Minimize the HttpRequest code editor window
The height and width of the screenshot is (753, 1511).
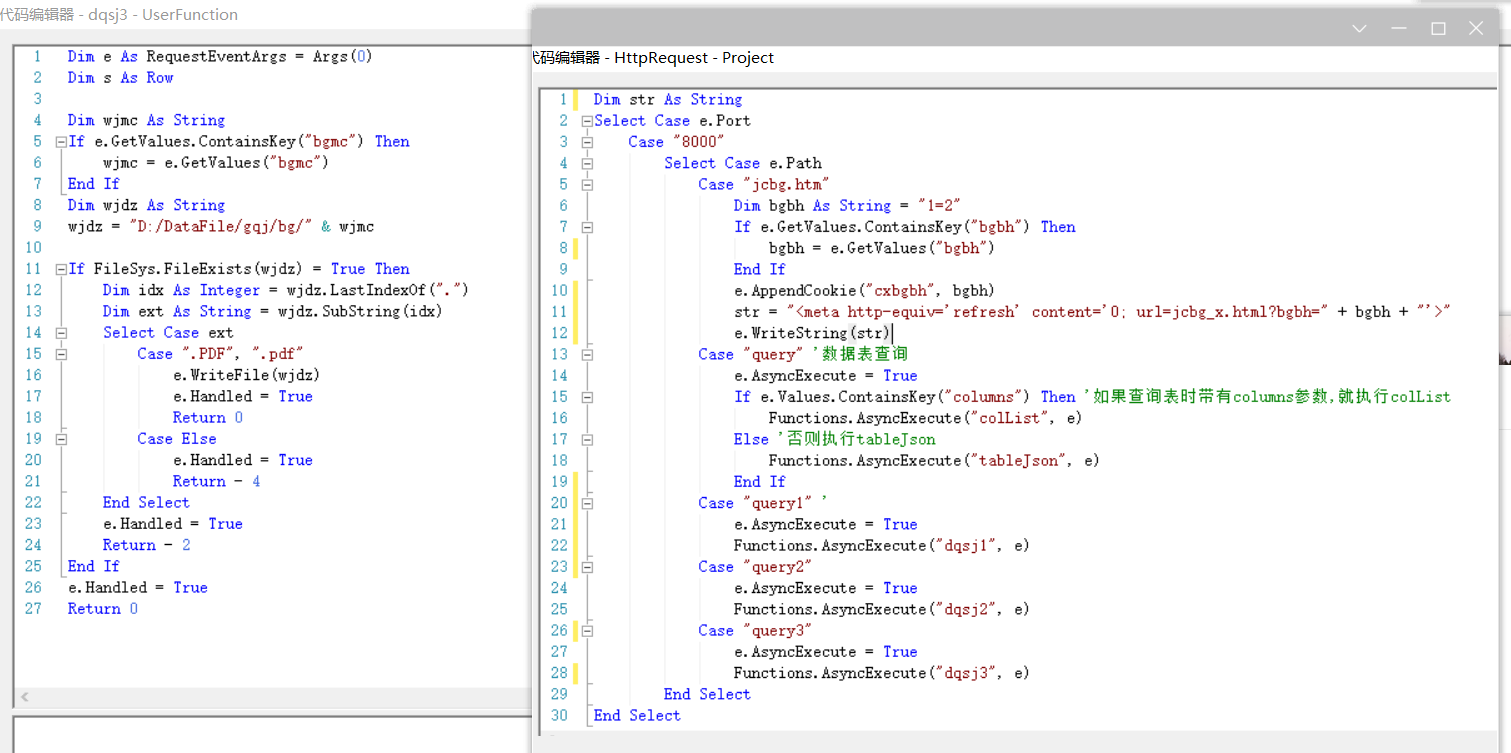click(x=1399, y=29)
